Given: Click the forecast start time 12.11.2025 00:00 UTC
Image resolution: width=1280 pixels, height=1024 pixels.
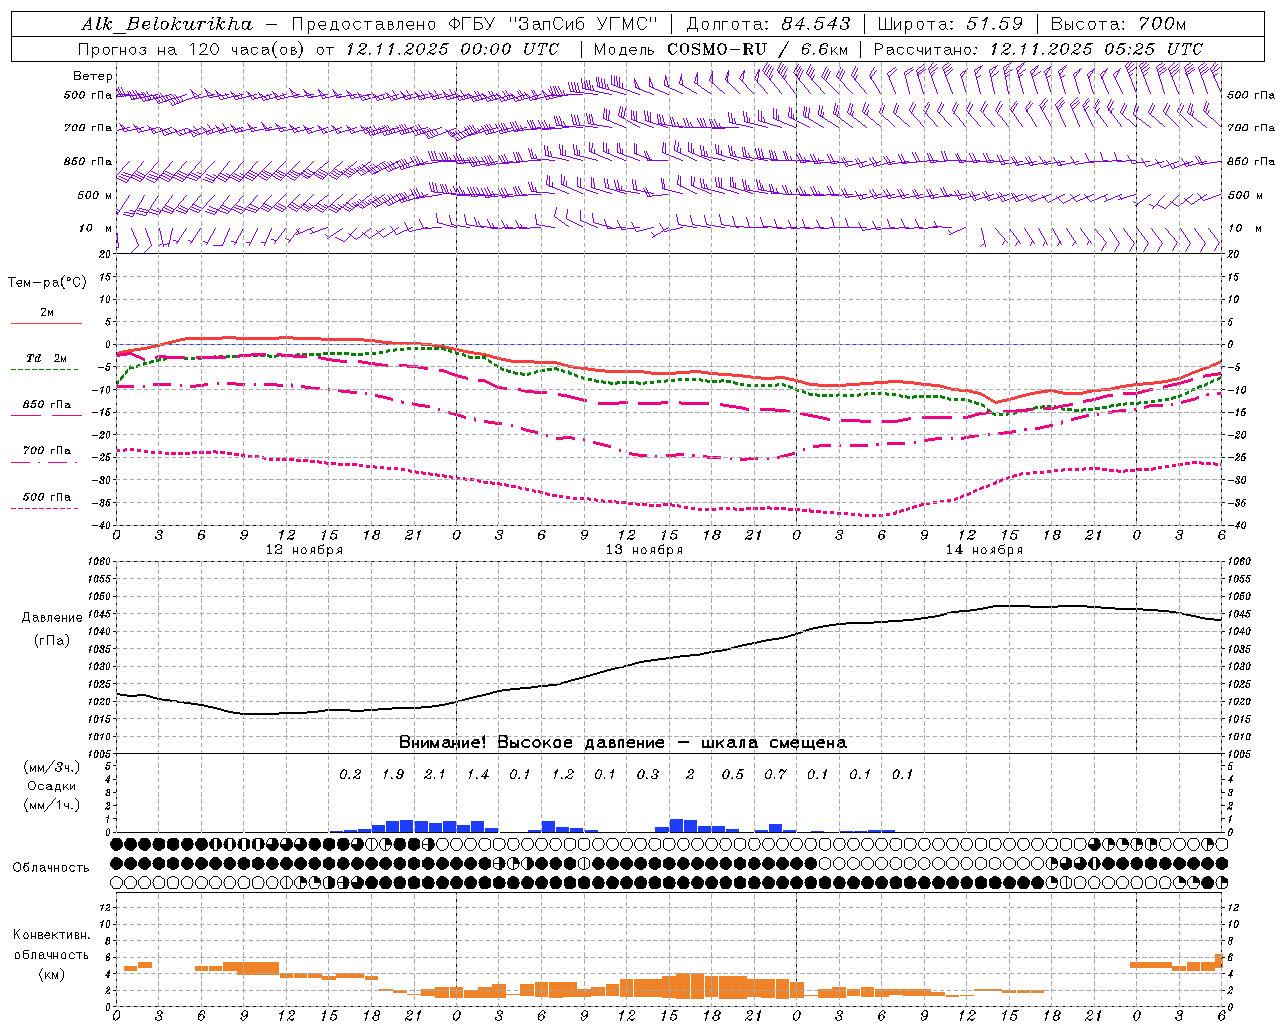Looking at the screenshot, I should pyautogui.click(x=452, y=49).
